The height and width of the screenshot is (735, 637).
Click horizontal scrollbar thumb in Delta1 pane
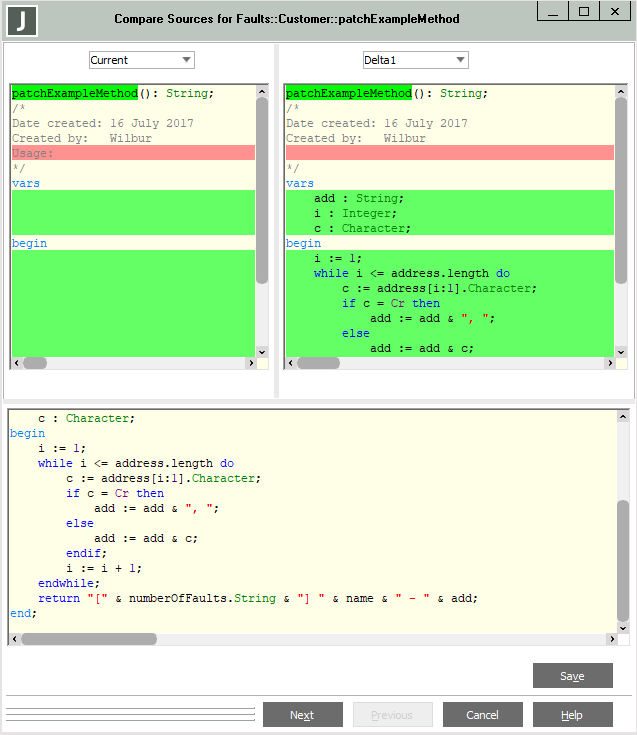[x=318, y=364]
